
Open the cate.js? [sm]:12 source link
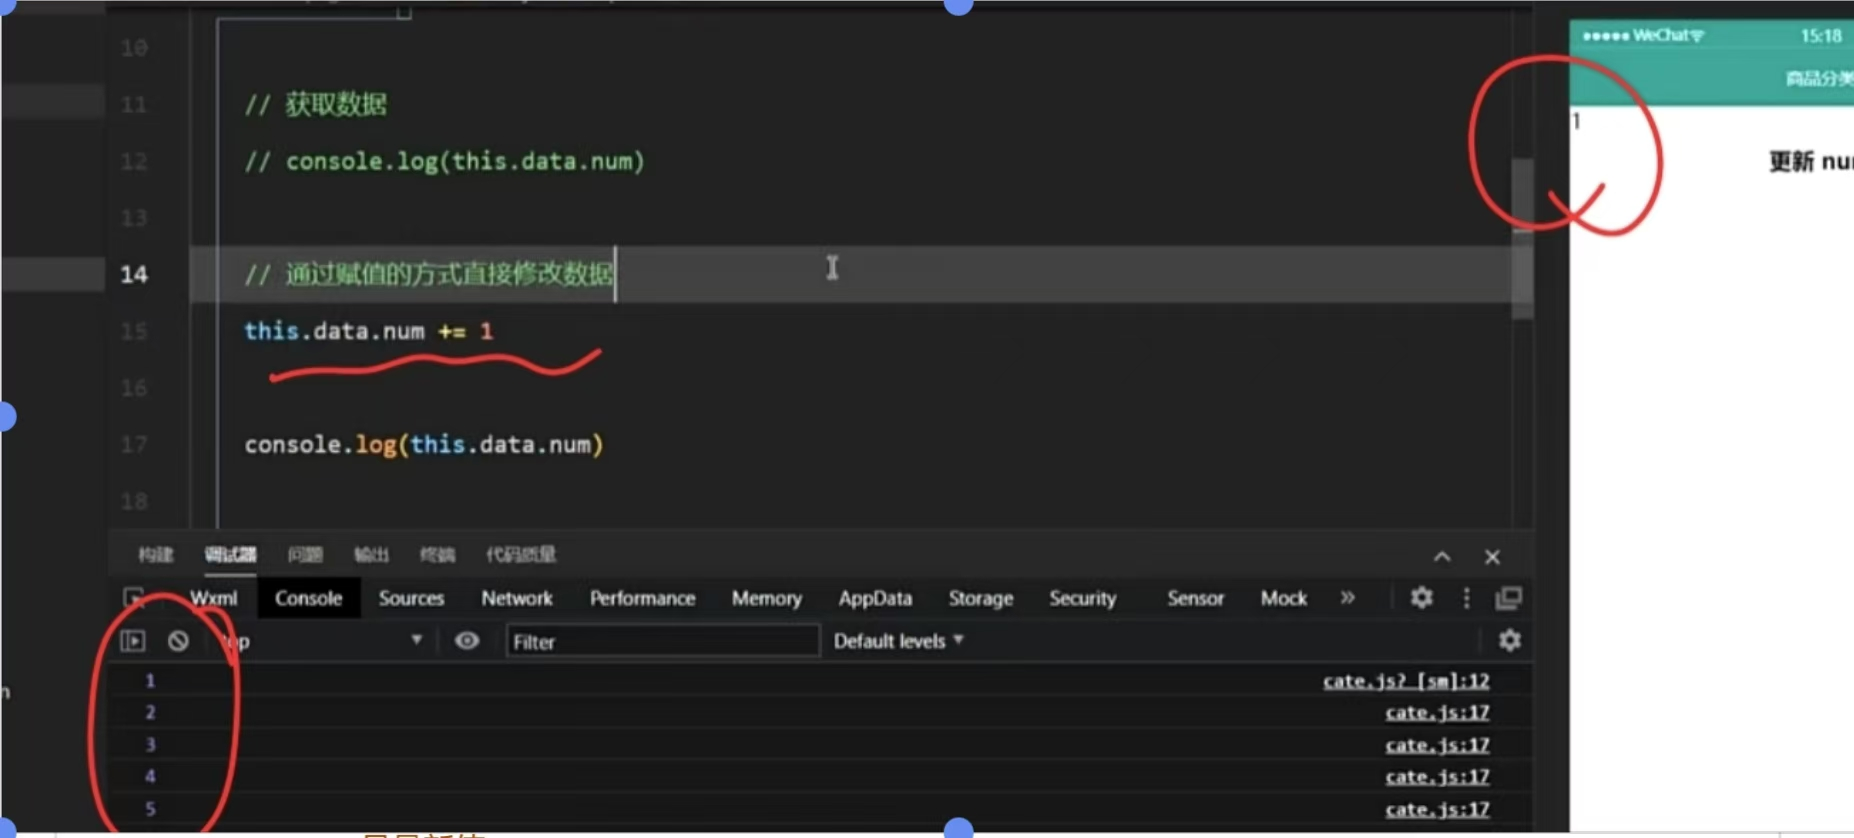[1405, 681]
